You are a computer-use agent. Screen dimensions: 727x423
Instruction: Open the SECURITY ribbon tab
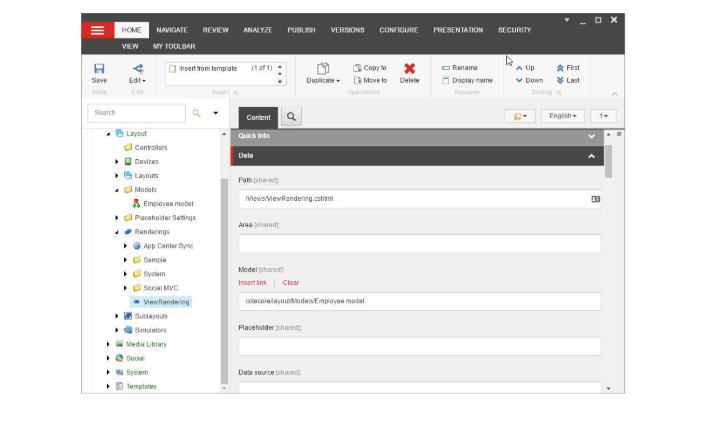pyautogui.click(x=515, y=30)
